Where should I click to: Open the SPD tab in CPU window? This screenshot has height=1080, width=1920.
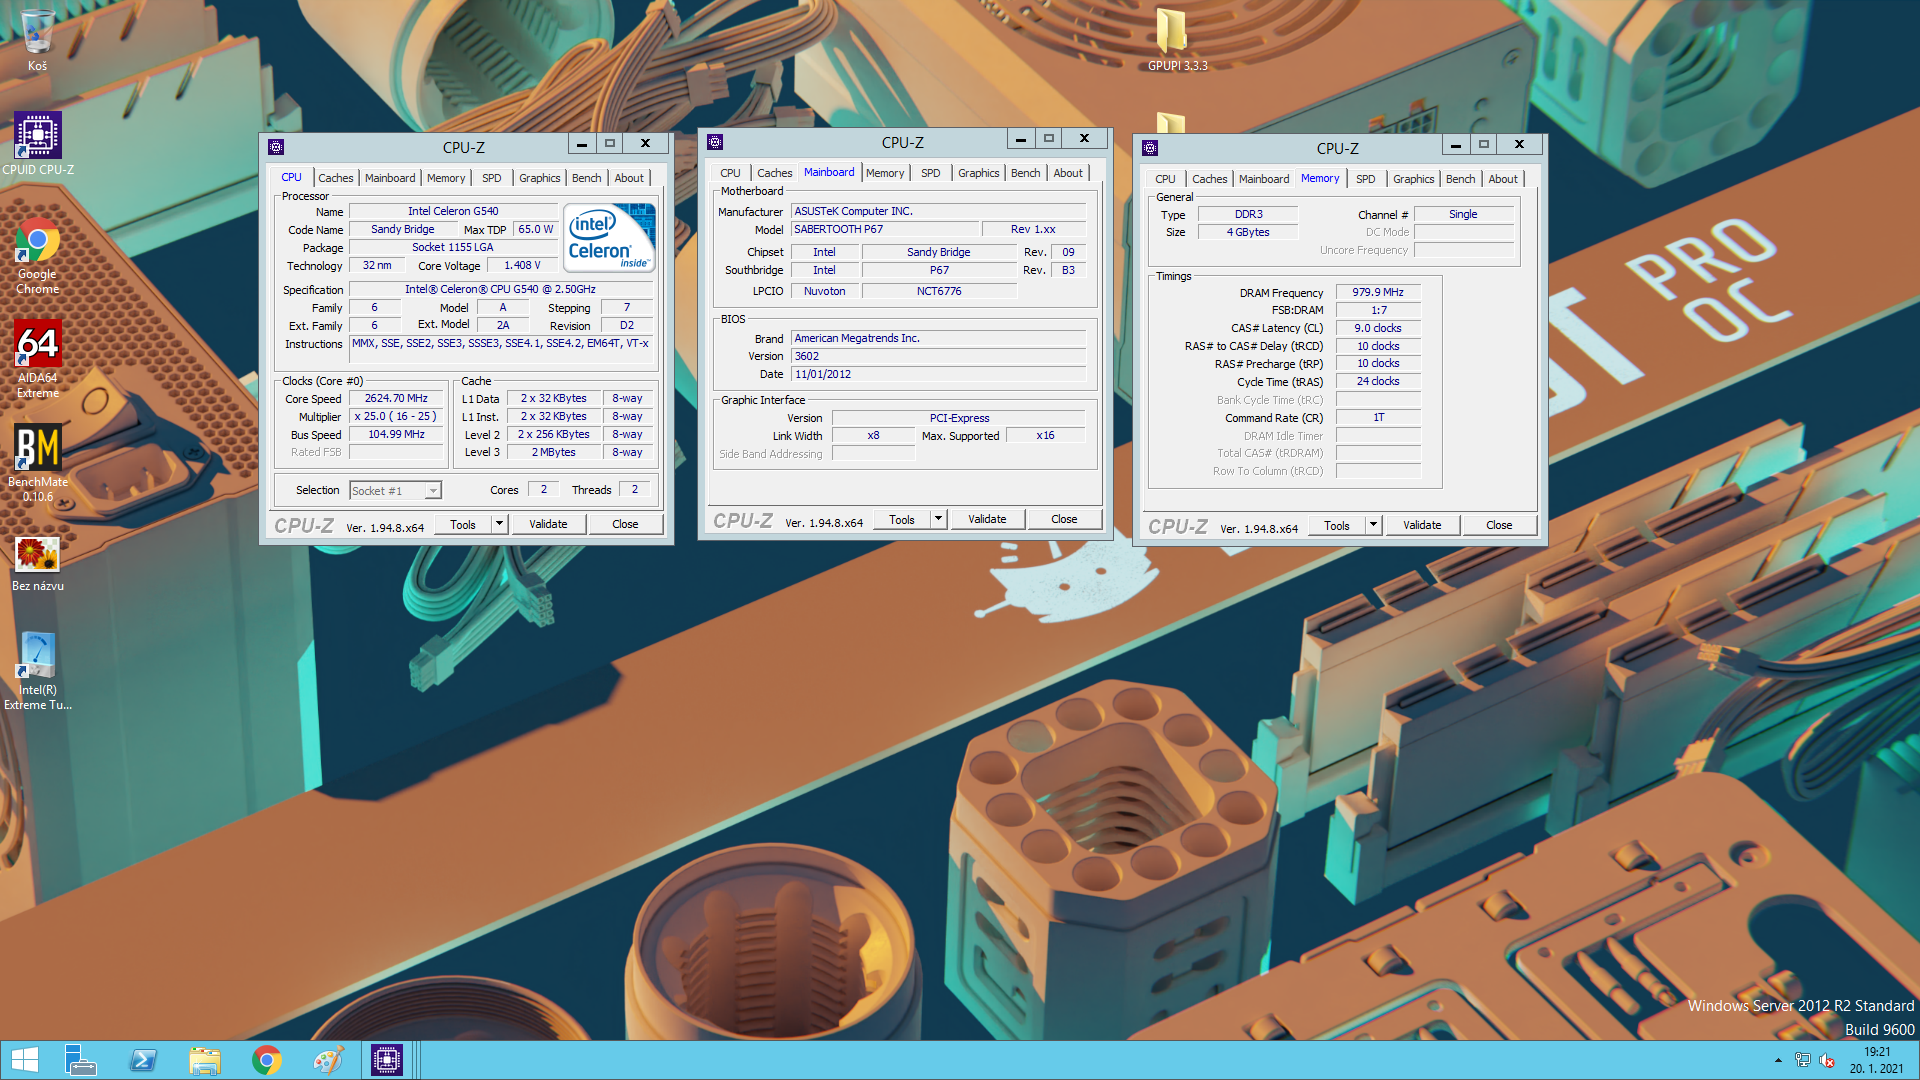coord(491,178)
